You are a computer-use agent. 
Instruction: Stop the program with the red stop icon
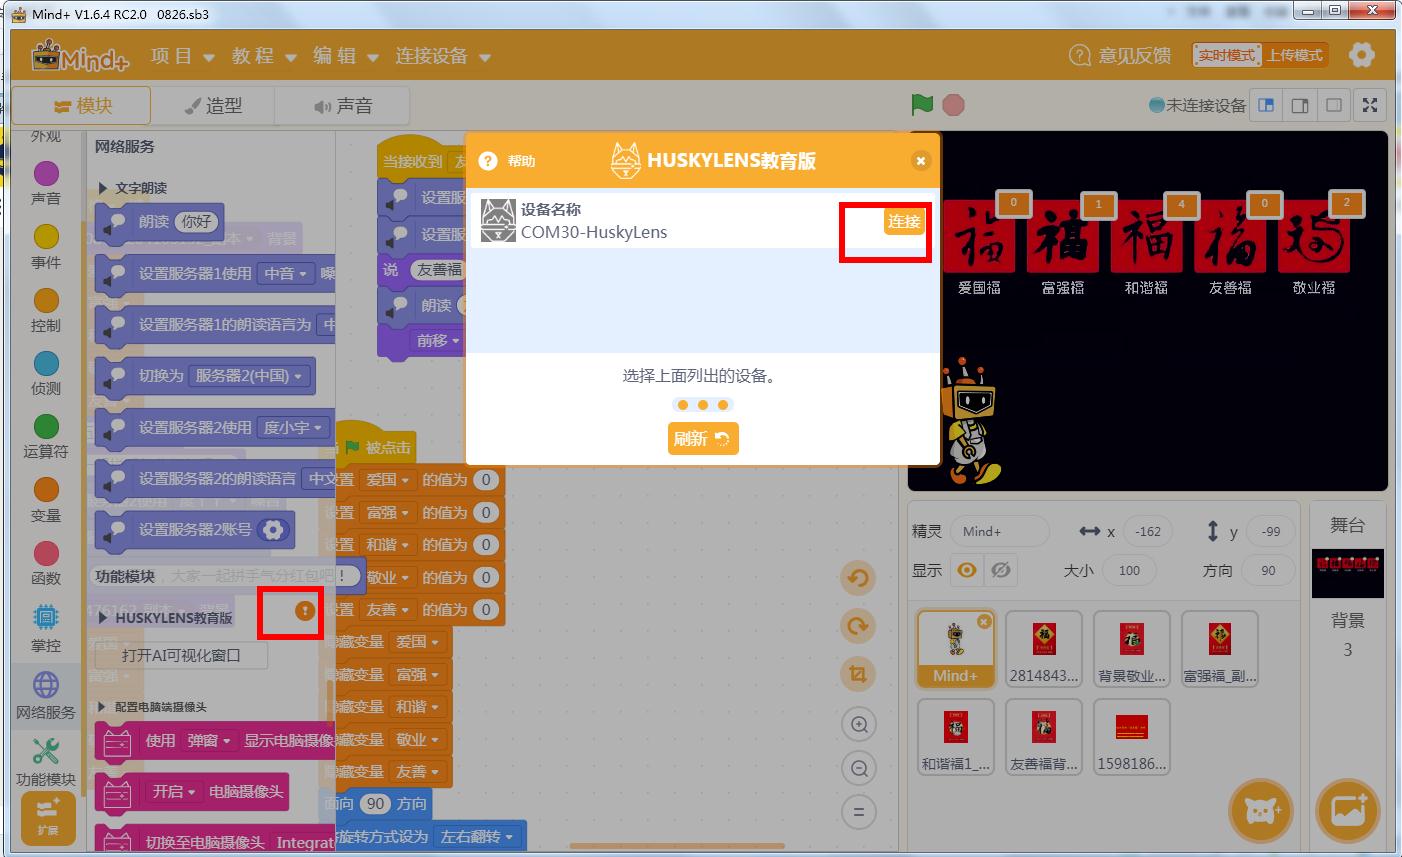(953, 104)
